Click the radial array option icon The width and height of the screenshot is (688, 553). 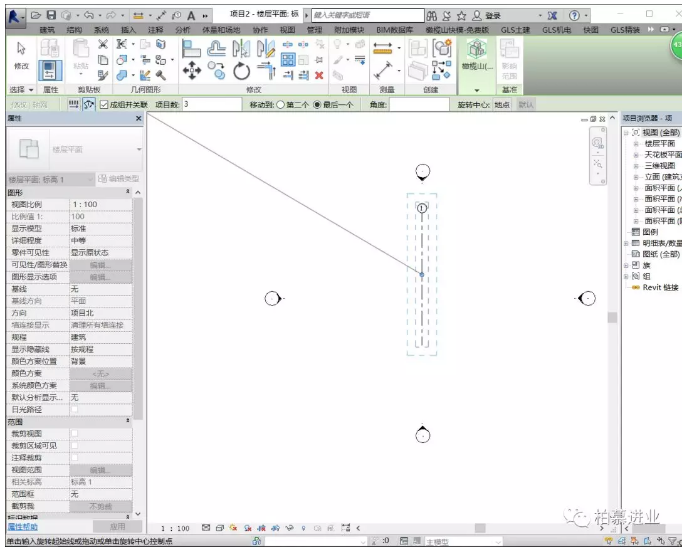pyautogui.click(x=89, y=104)
